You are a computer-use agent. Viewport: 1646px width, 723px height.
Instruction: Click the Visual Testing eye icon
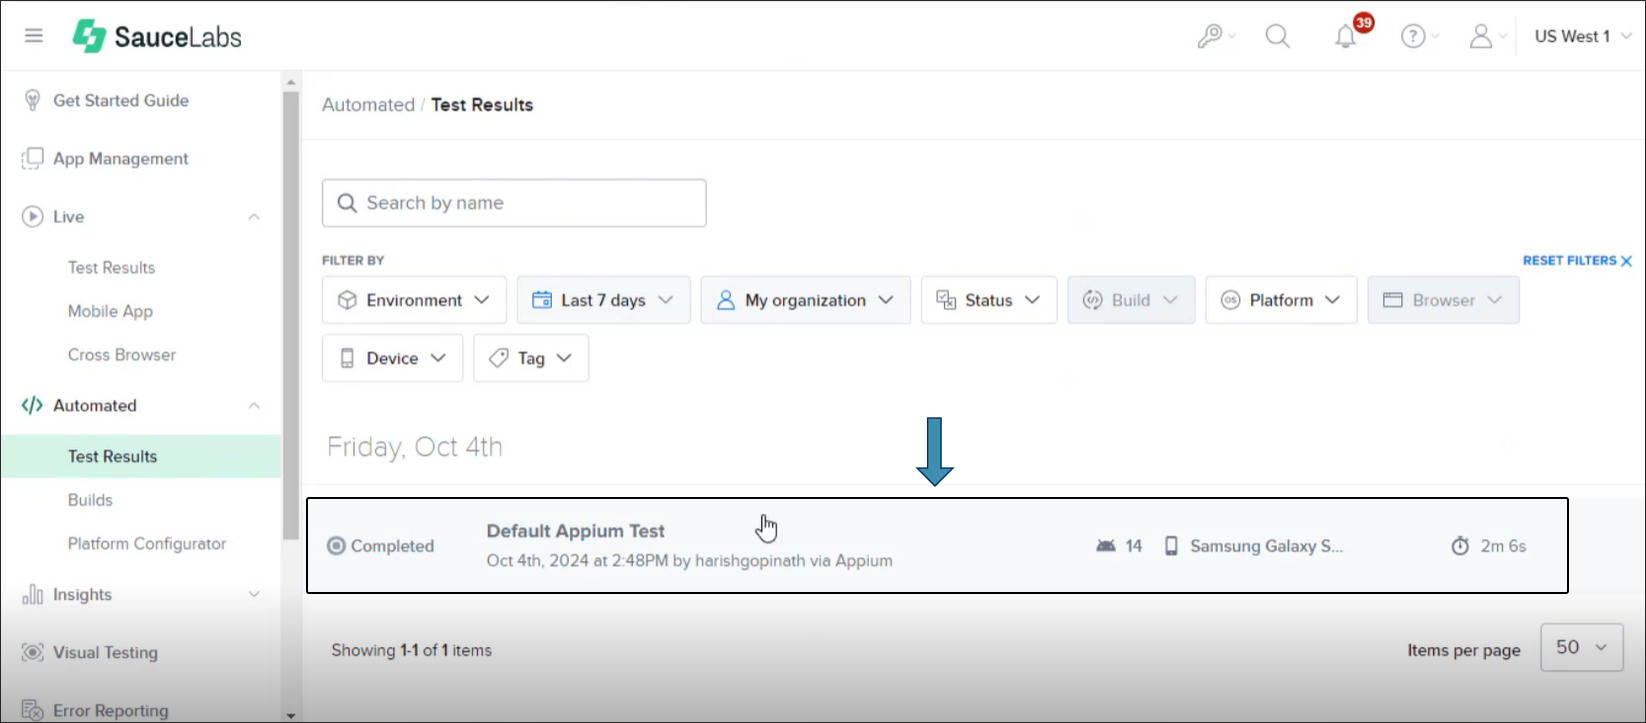click(x=32, y=652)
